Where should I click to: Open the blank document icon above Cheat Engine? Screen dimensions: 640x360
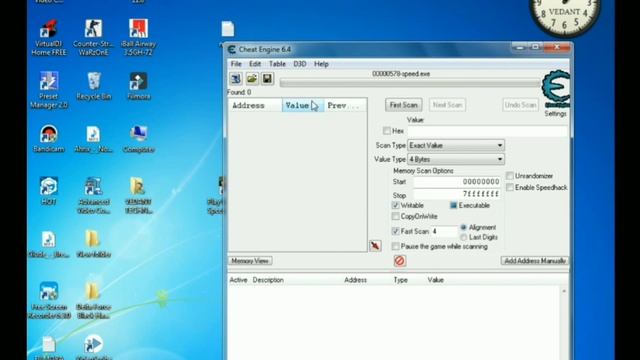228,29
